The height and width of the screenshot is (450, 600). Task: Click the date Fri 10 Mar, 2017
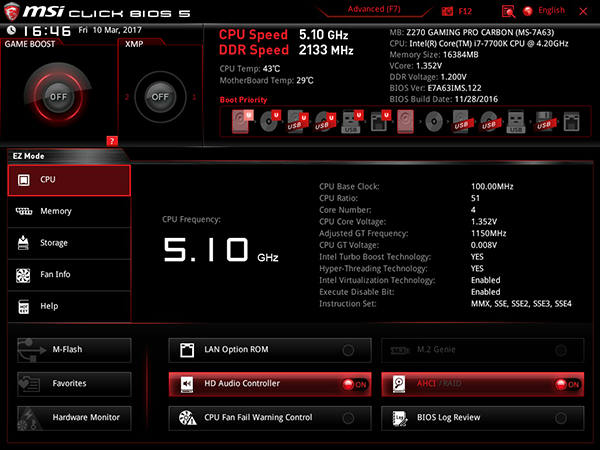pyautogui.click(x=110, y=30)
